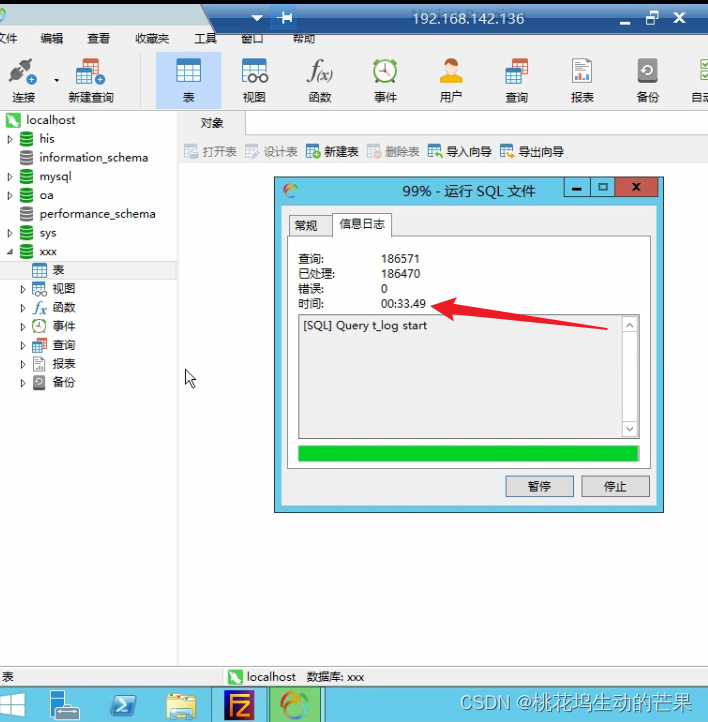This screenshot has height=722, width=708.
Task: Select the View (视图) toolbar icon
Action: pyautogui.click(x=254, y=81)
